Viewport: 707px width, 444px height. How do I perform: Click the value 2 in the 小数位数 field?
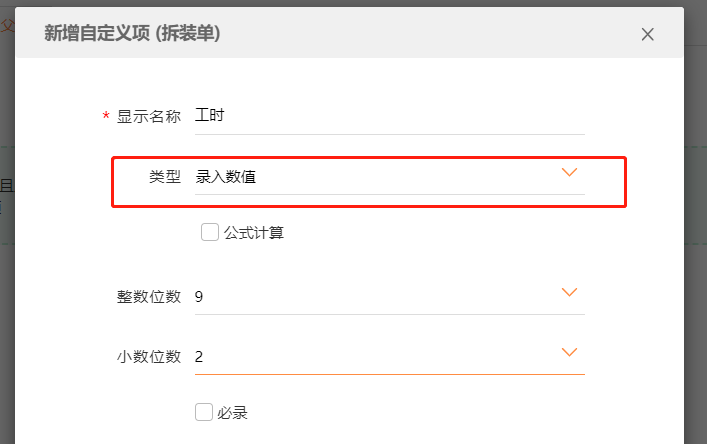200,356
